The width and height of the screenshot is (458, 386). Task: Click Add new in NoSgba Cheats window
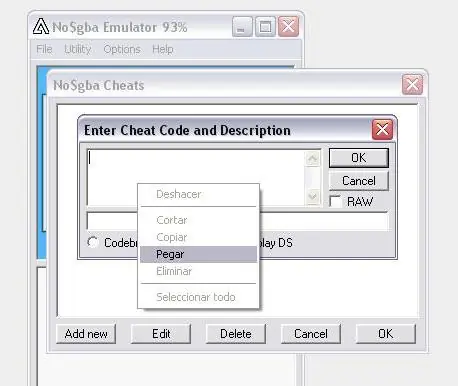click(x=86, y=334)
